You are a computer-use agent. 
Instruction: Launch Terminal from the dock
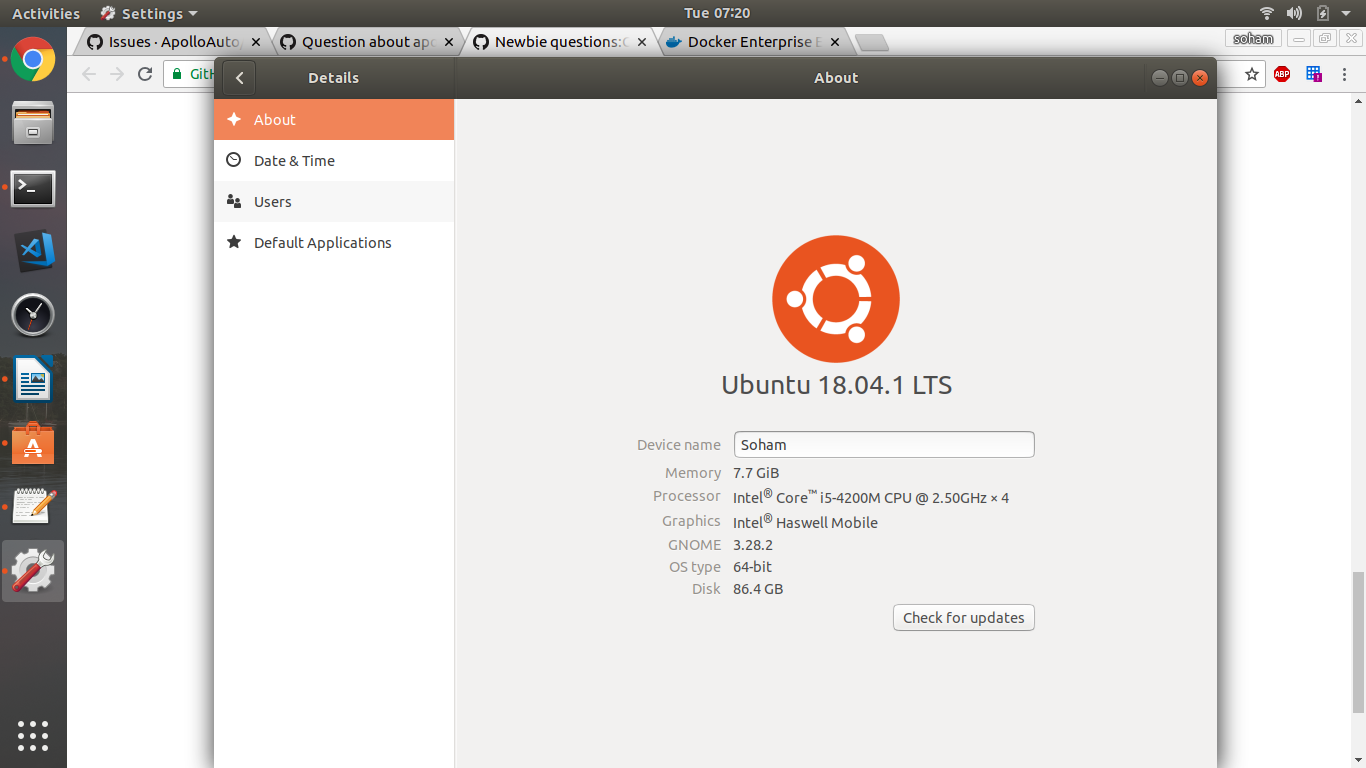point(33,188)
